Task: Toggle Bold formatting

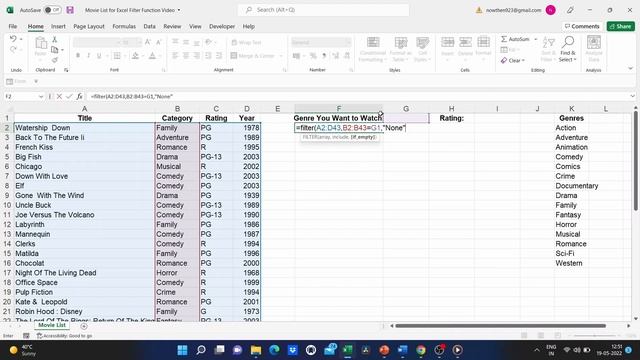Action: tap(78, 56)
